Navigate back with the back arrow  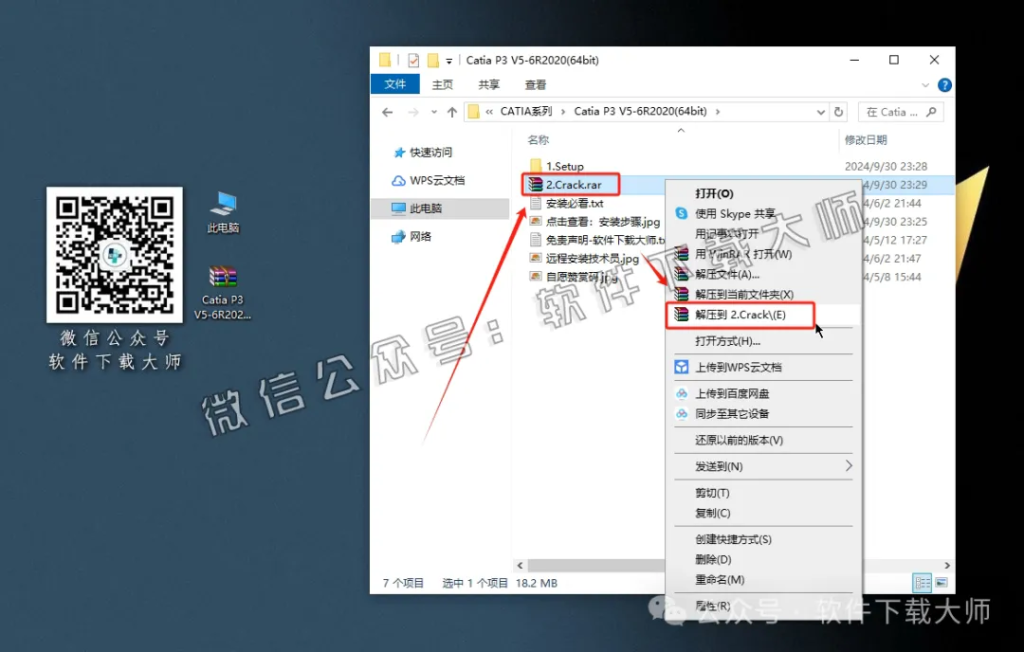point(386,111)
